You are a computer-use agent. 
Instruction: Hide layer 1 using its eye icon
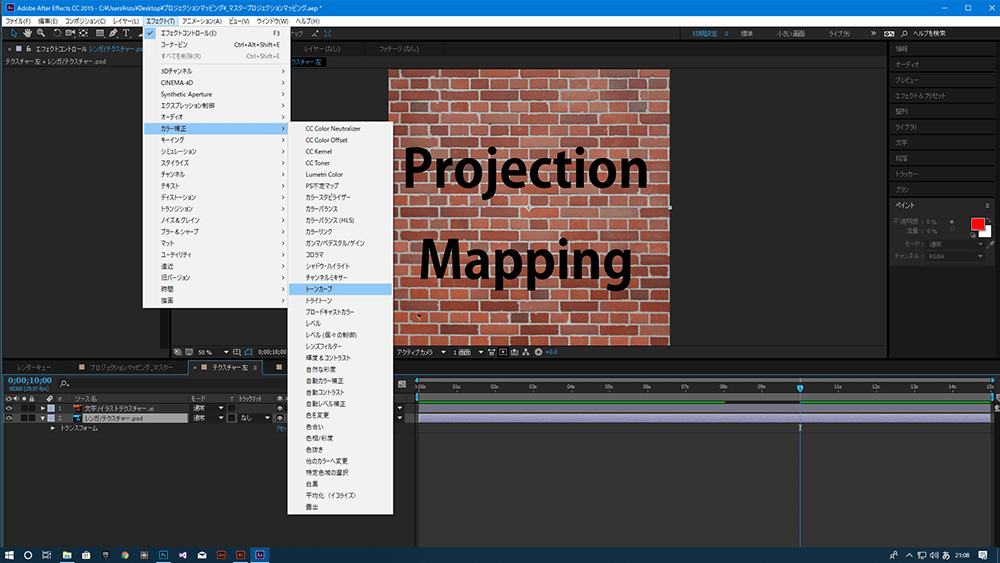(9, 408)
